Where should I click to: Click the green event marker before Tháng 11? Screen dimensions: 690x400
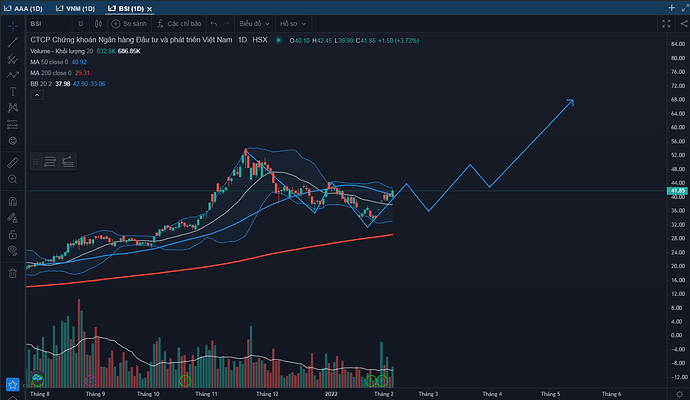pos(185,381)
